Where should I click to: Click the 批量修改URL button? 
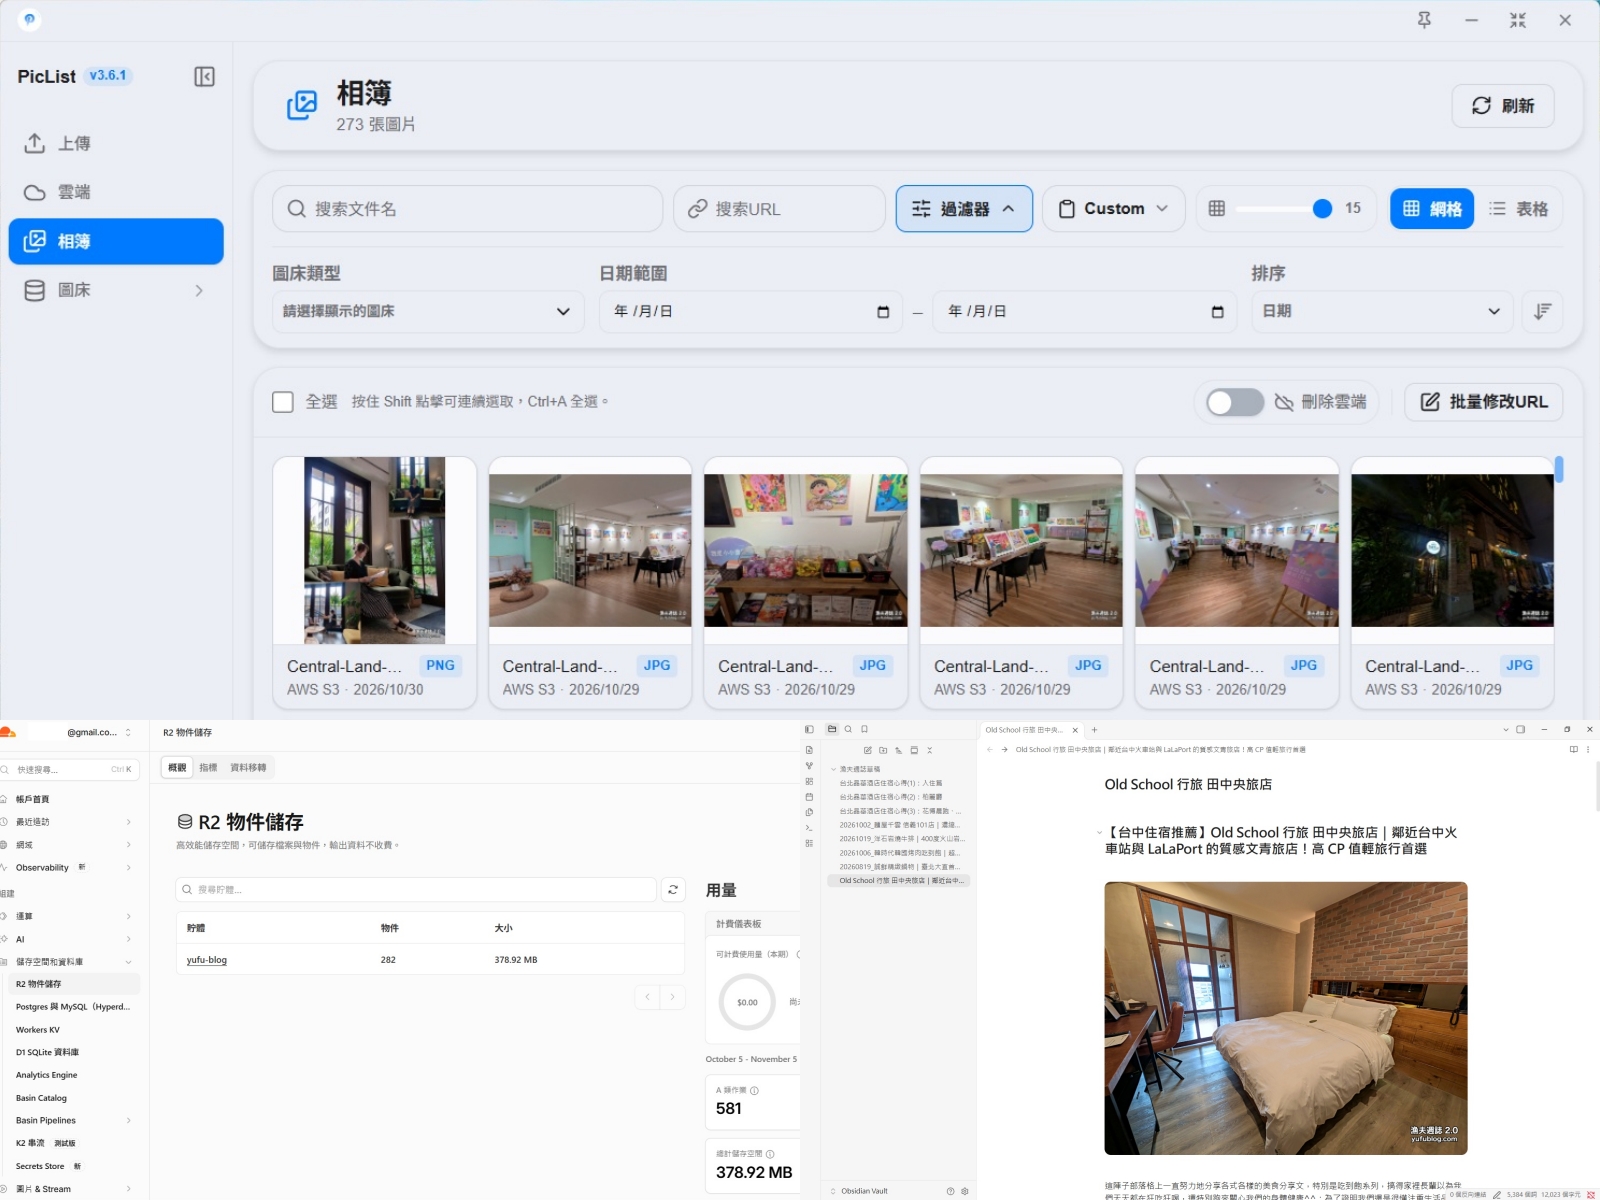(1484, 402)
